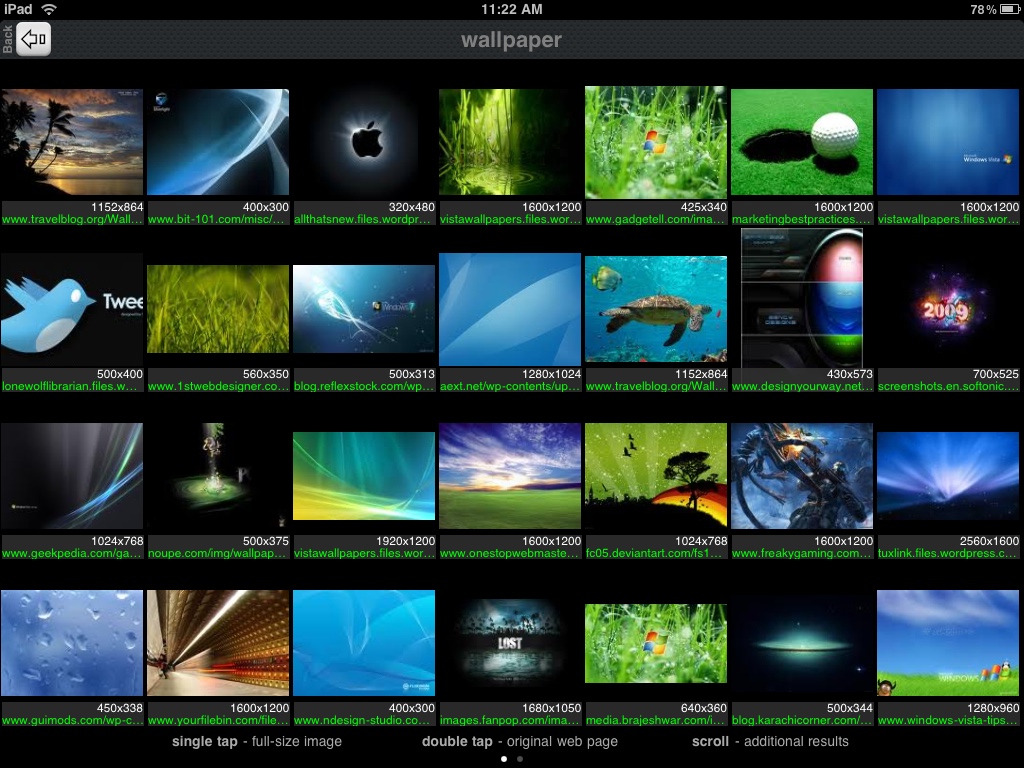Tap the Wi-Fi status icon
This screenshot has height=768, width=1024.
click(x=47, y=9)
